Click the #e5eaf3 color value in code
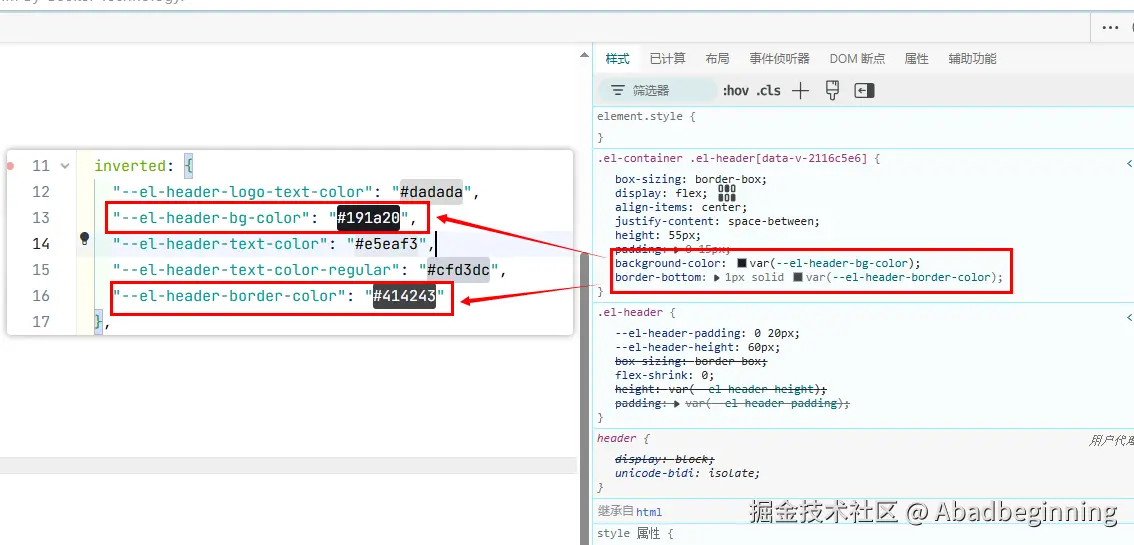Image resolution: width=1134 pixels, height=545 pixels. [x=386, y=244]
